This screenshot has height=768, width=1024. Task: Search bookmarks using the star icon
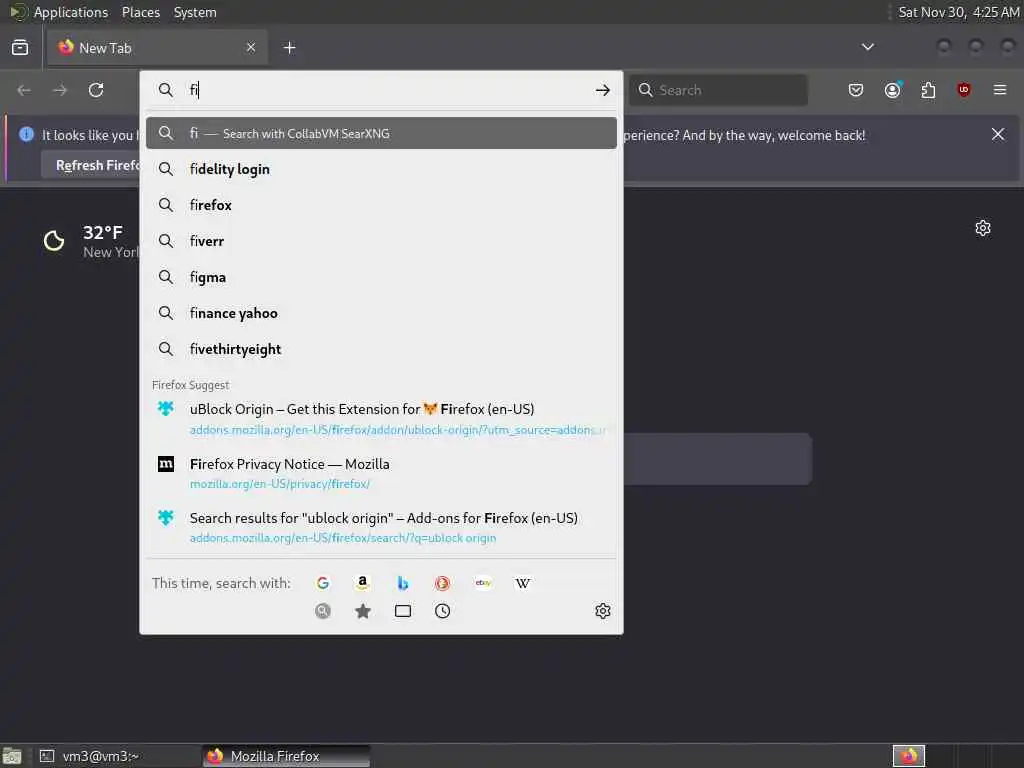click(362, 611)
